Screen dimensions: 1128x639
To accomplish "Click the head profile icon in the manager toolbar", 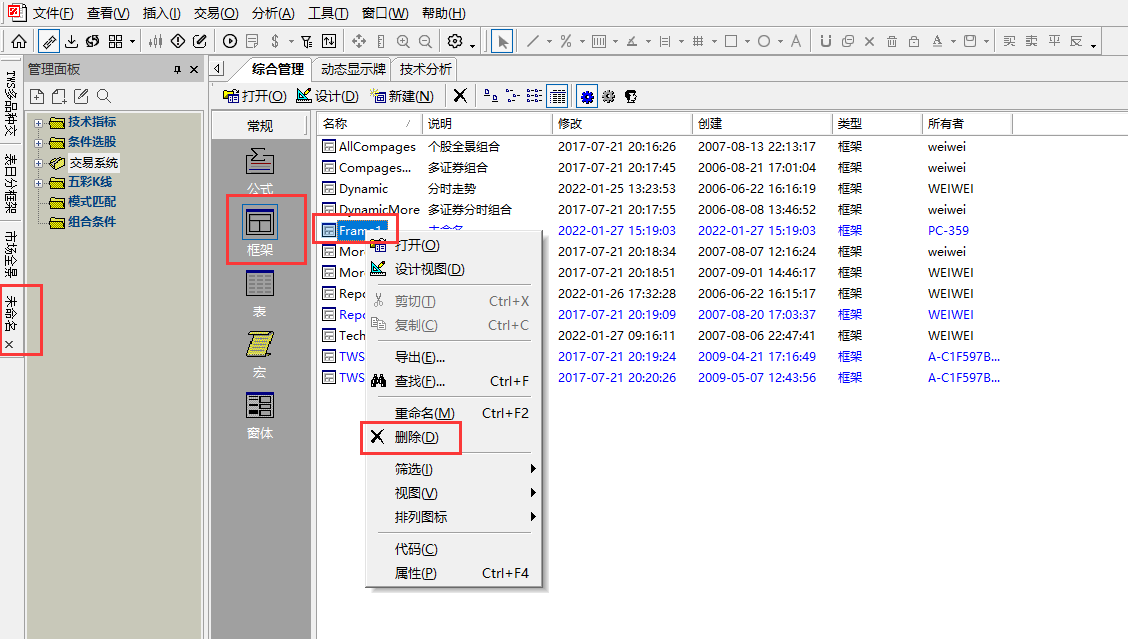I will [631, 96].
